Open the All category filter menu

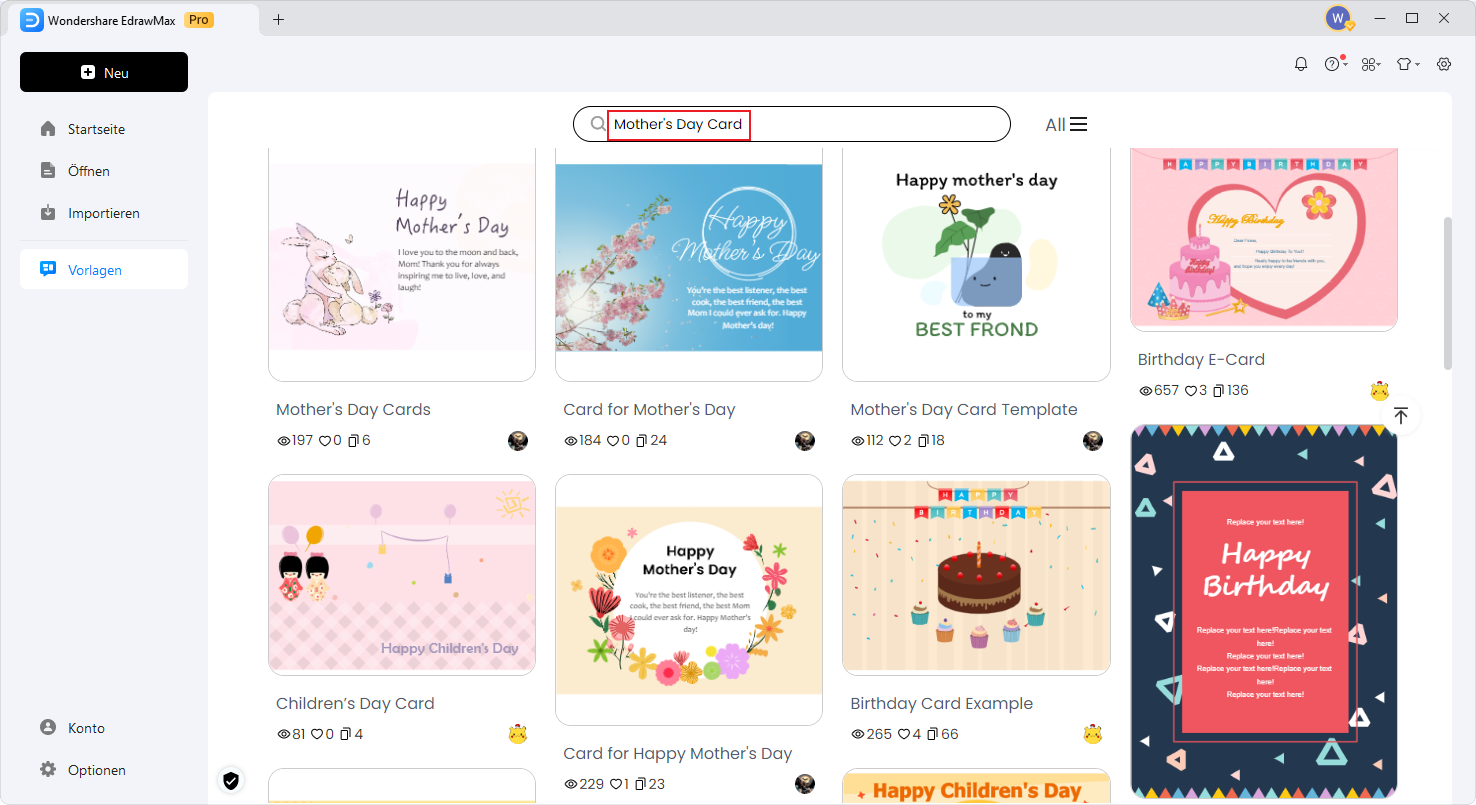pyautogui.click(x=1066, y=125)
